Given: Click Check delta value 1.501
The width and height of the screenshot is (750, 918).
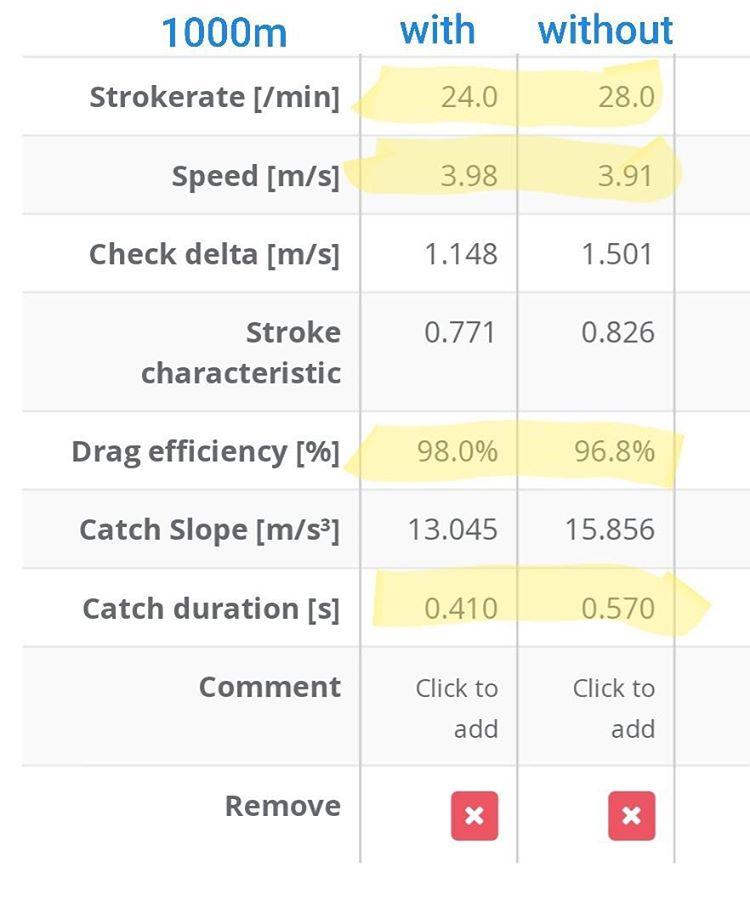Looking at the screenshot, I should tap(617, 254).
